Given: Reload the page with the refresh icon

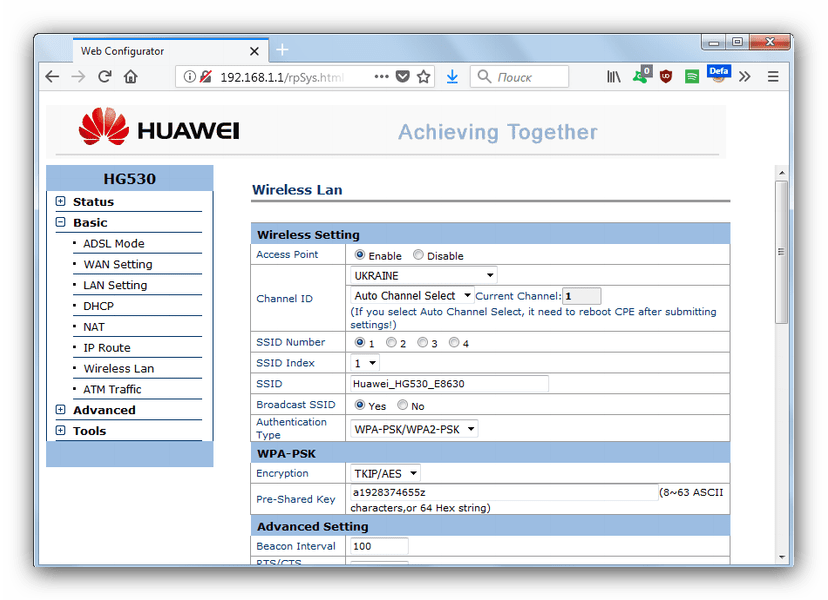Looking at the screenshot, I should [105, 77].
